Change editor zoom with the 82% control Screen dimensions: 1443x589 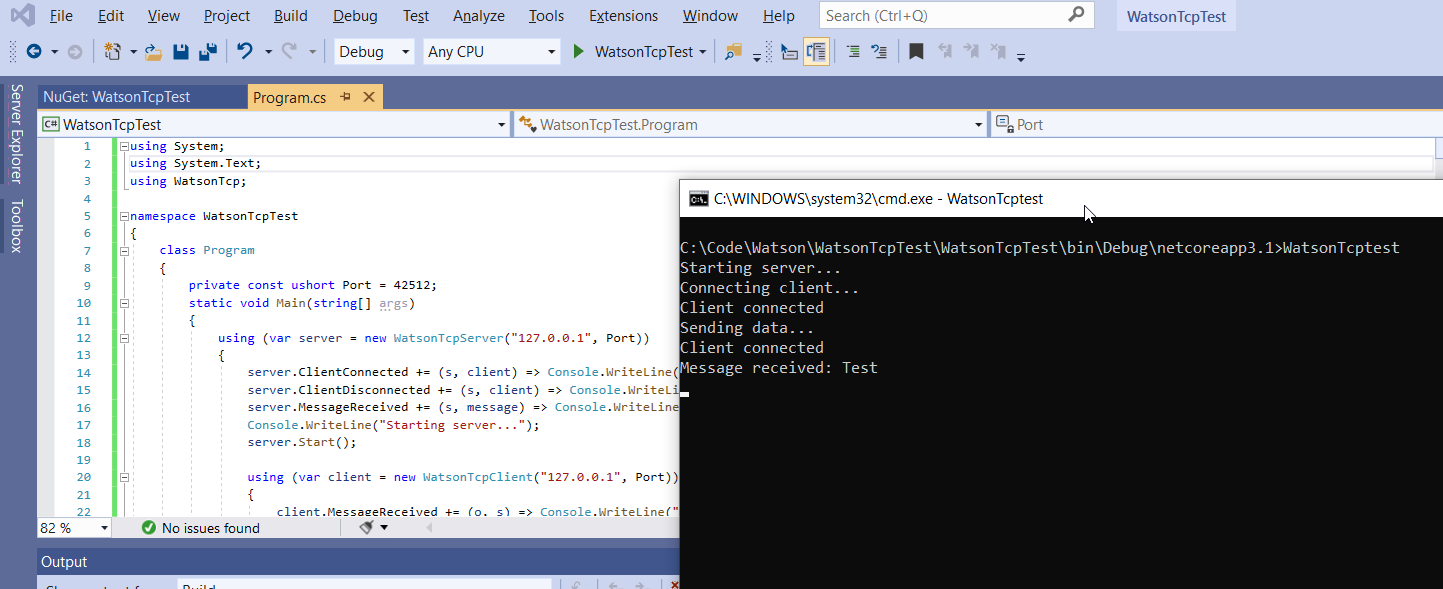tap(74, 527)
